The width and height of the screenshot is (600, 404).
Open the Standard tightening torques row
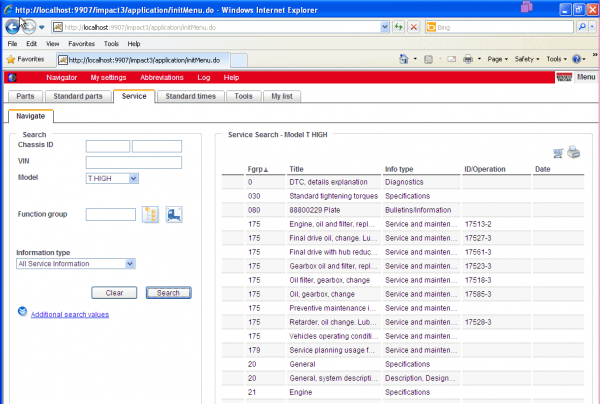(x=403, y=196)
